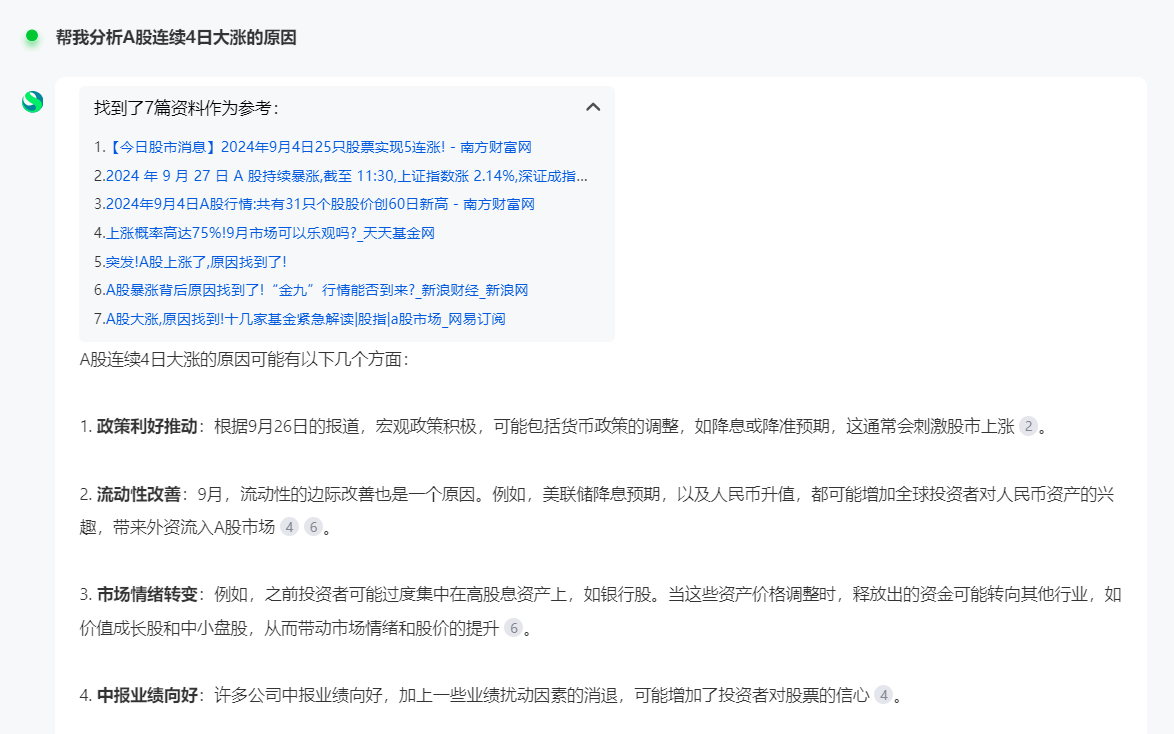This screenshot has width=1174, height=734.
Task: Click citation badge 6 in 流动性改善 paragraph
Action: coord(313,527)
